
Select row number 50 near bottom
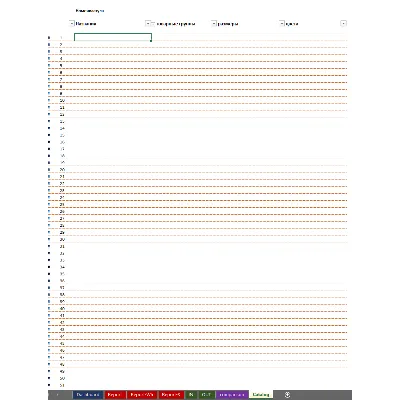point(62,378)
